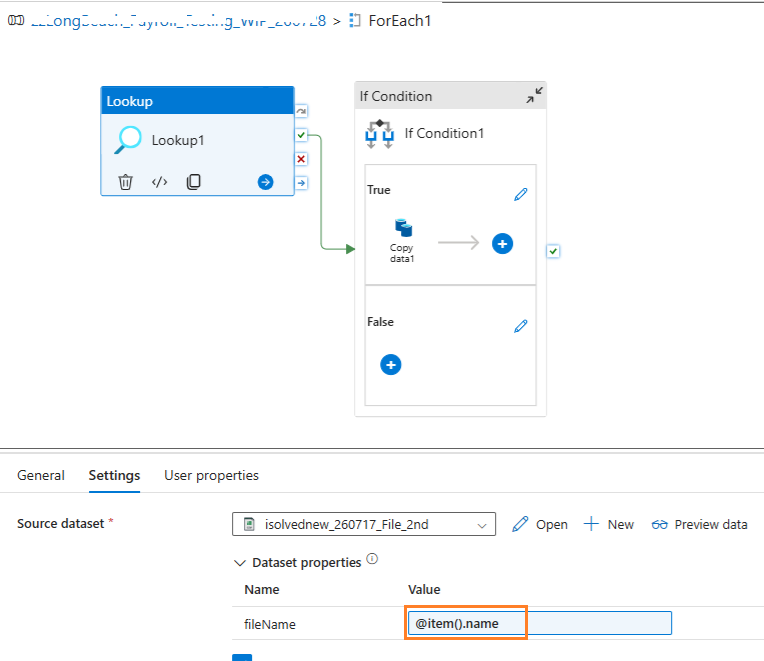Screen dimensions: 764x661
Task: Add activity in the False branch
Action: click(x=391, y=365)
